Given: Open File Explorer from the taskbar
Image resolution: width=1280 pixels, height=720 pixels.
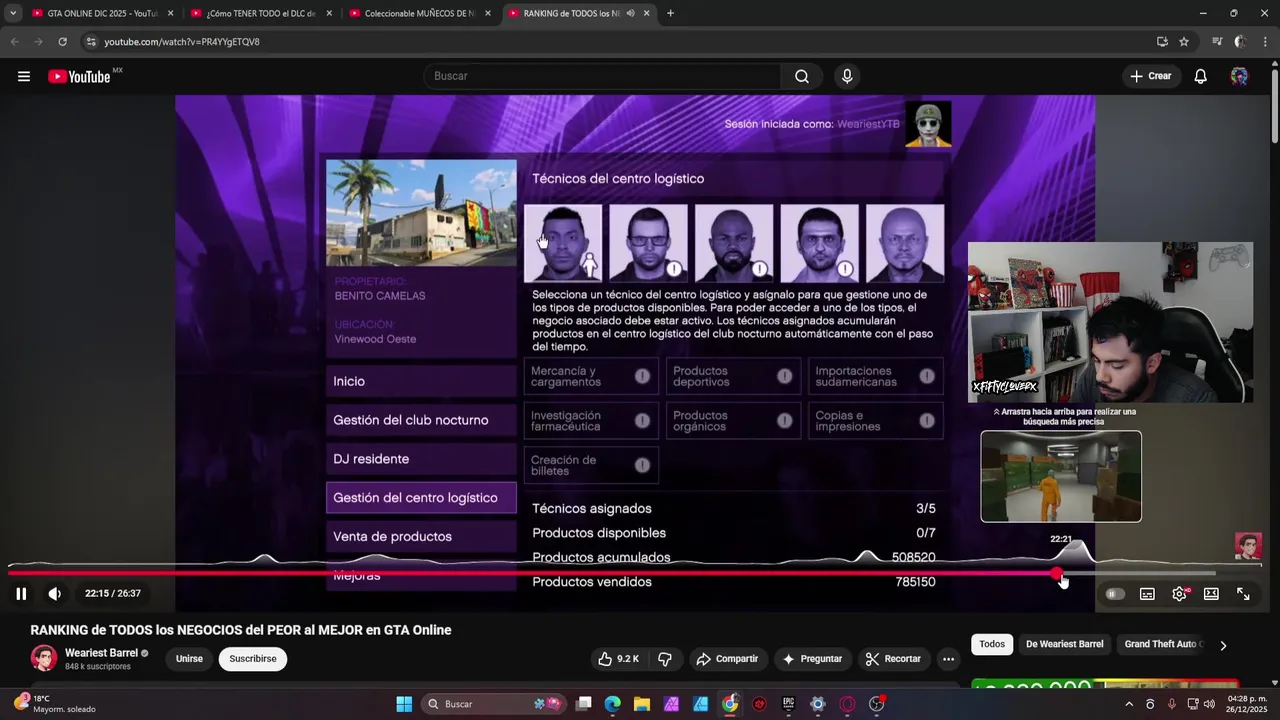Looking at the screenshot, I should [x=642, y=704].
